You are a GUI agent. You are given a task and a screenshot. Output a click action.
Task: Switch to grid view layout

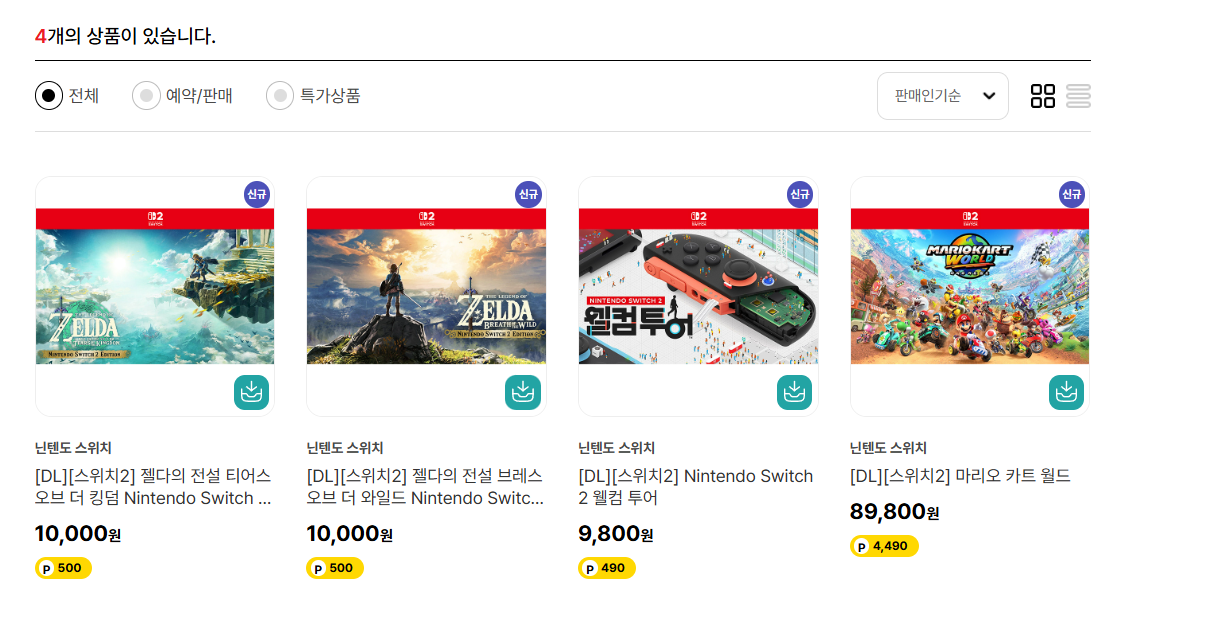[1043, 96]
